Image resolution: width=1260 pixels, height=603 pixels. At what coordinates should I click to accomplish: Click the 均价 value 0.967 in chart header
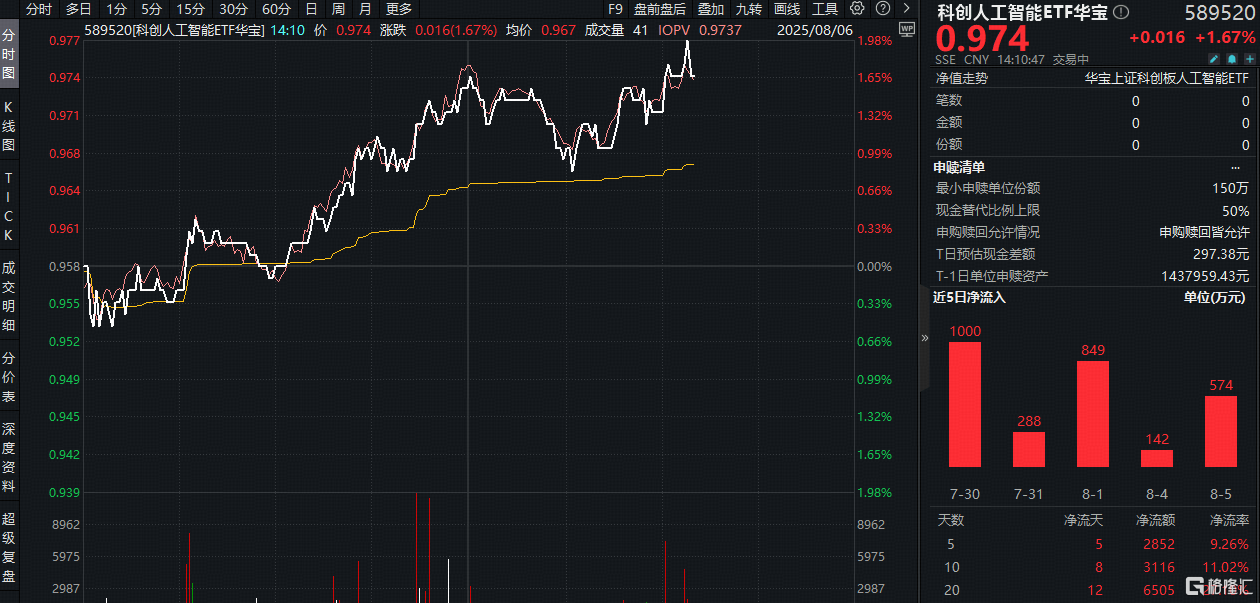click(558, 30)
